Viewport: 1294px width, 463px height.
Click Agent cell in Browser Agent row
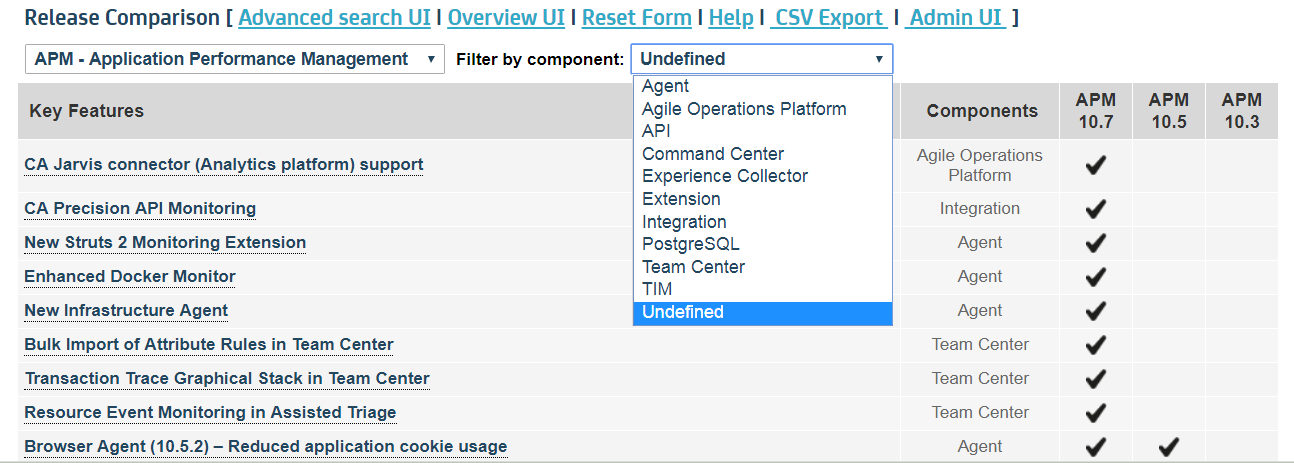click(x=980, y=447)
